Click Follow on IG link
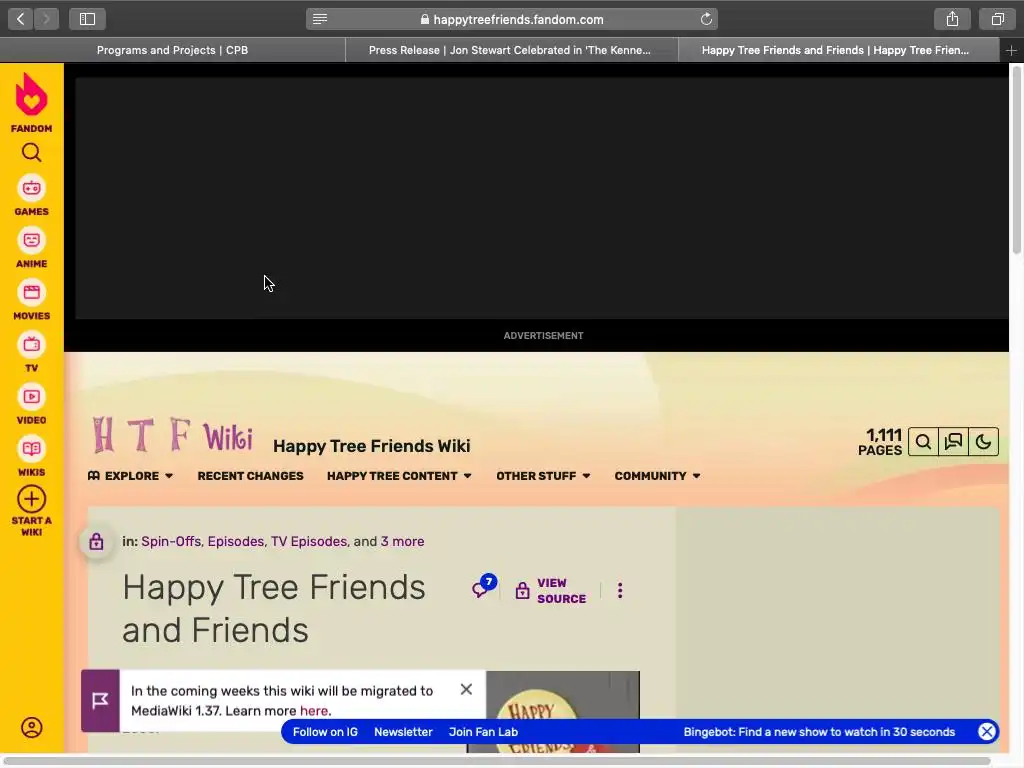The width and height of the screenshot is (1024, 768). (325, 732)
